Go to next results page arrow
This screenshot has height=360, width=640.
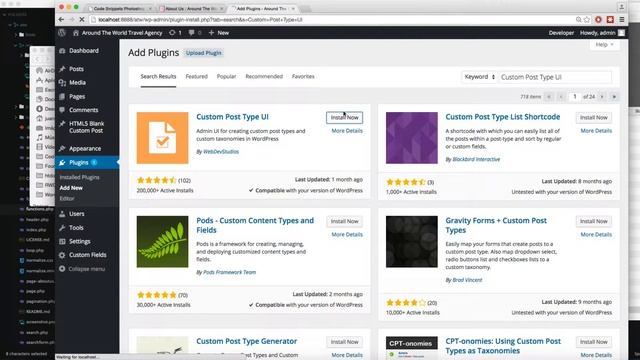[x=602, y=97]
